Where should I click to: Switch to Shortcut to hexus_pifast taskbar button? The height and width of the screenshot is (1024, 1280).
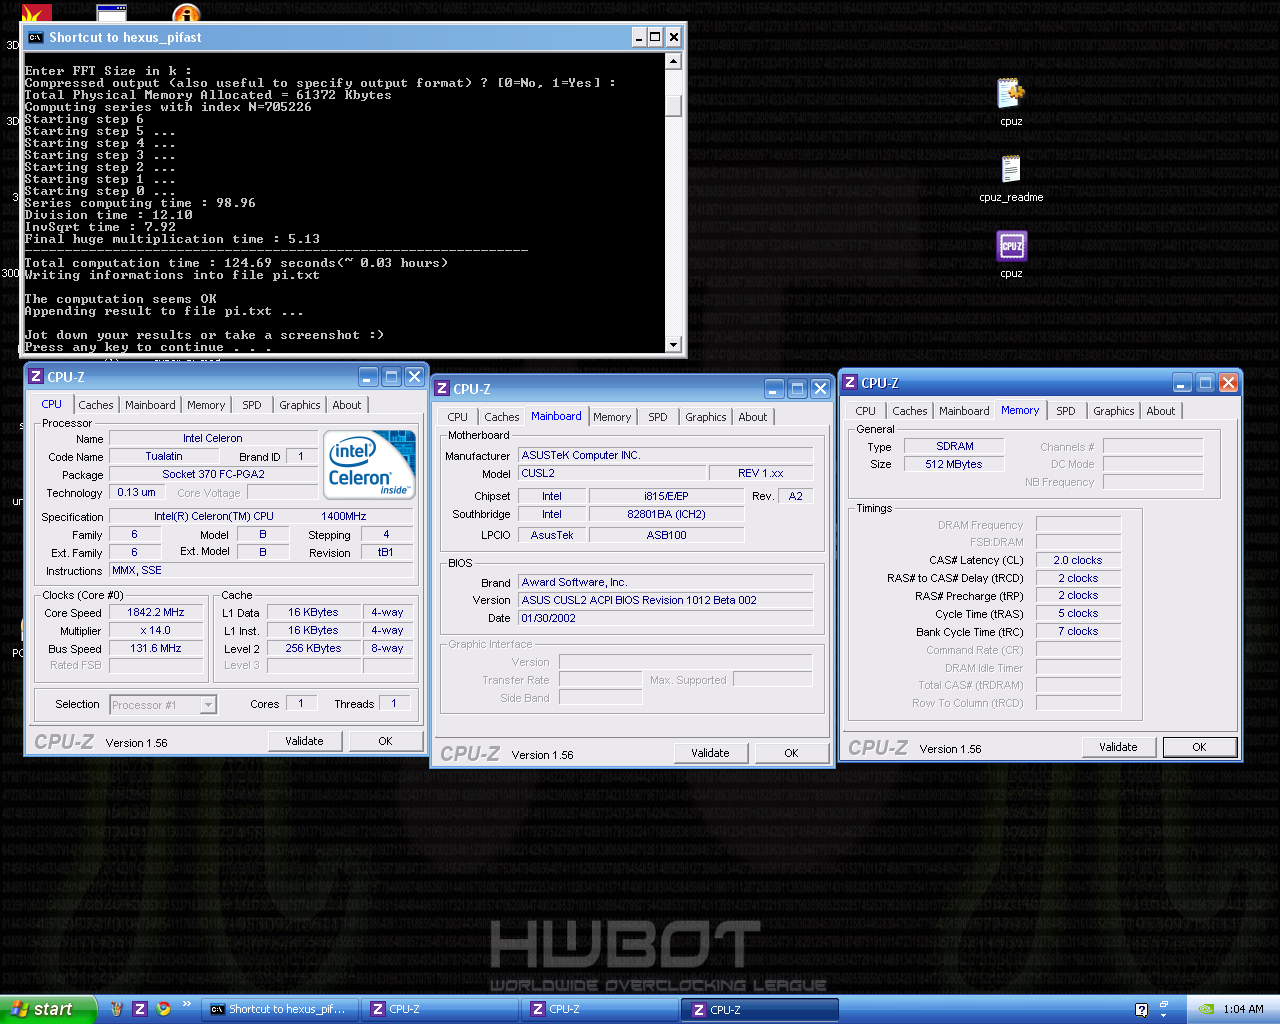[x=278, y=1010]
